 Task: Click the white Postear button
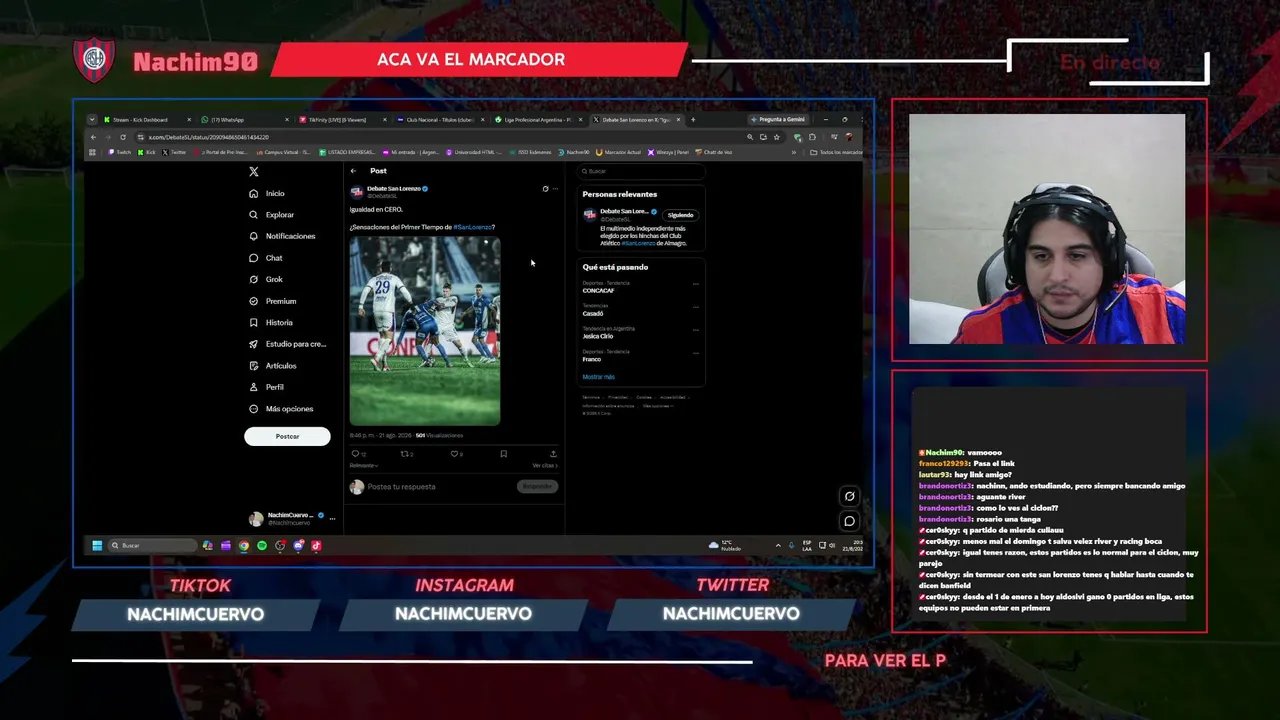click(x=287, y=436)
